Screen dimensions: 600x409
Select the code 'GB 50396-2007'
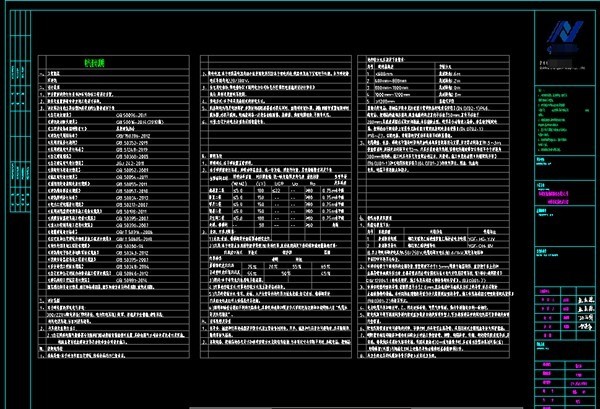[132, 225]
